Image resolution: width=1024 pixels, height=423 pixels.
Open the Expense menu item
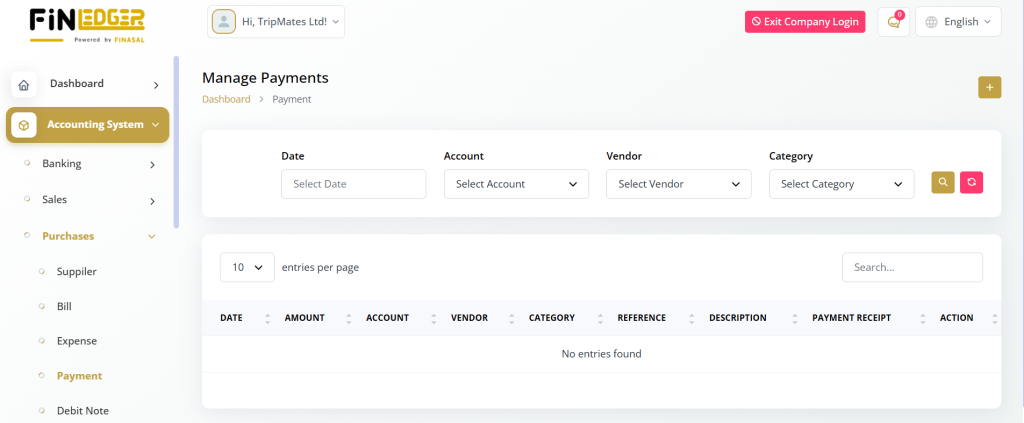coord(77,341)
